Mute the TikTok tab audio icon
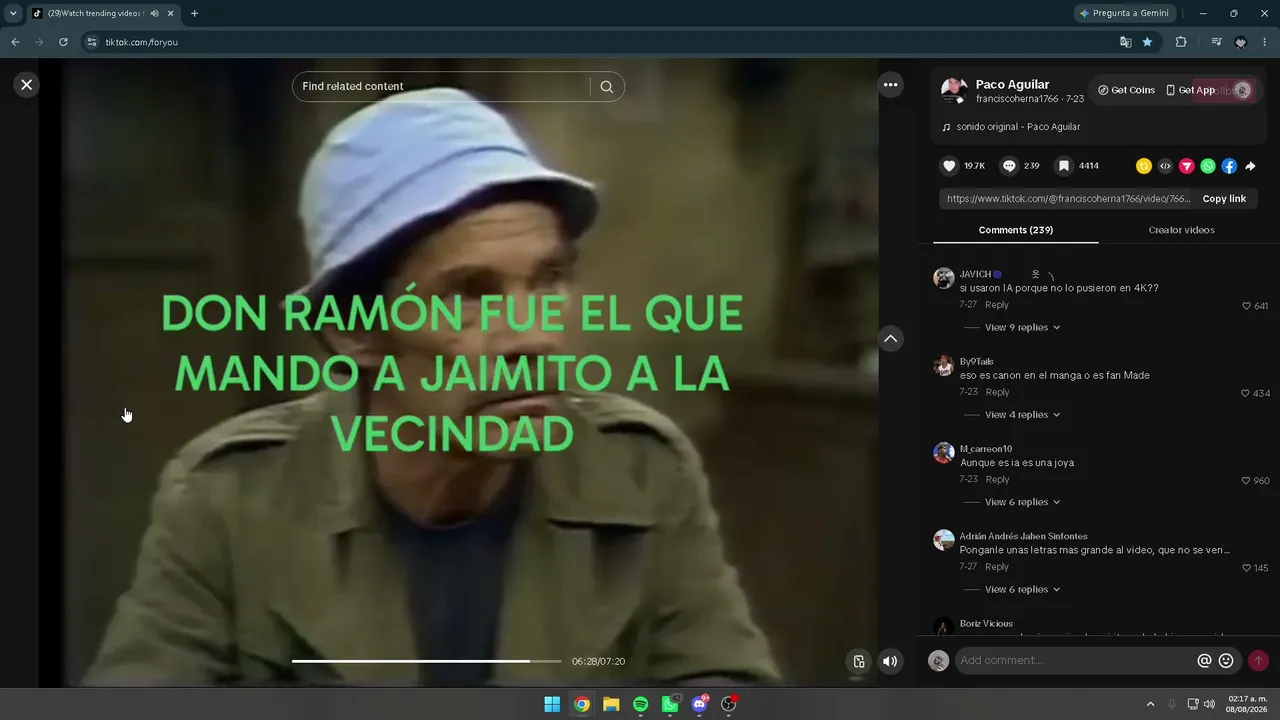1280x720 pixels. pos(155,13)
